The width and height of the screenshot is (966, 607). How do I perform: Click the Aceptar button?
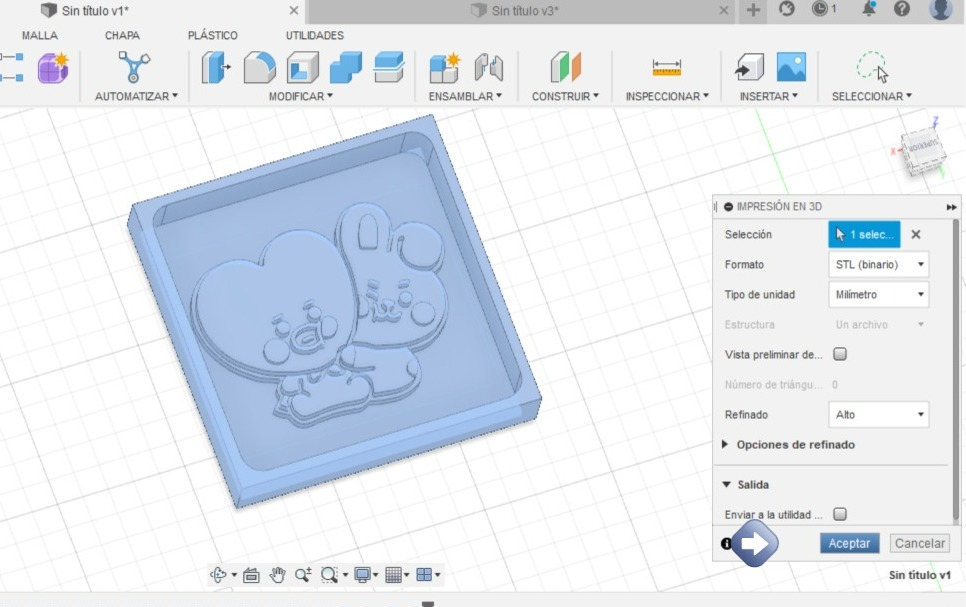[849, 543]
